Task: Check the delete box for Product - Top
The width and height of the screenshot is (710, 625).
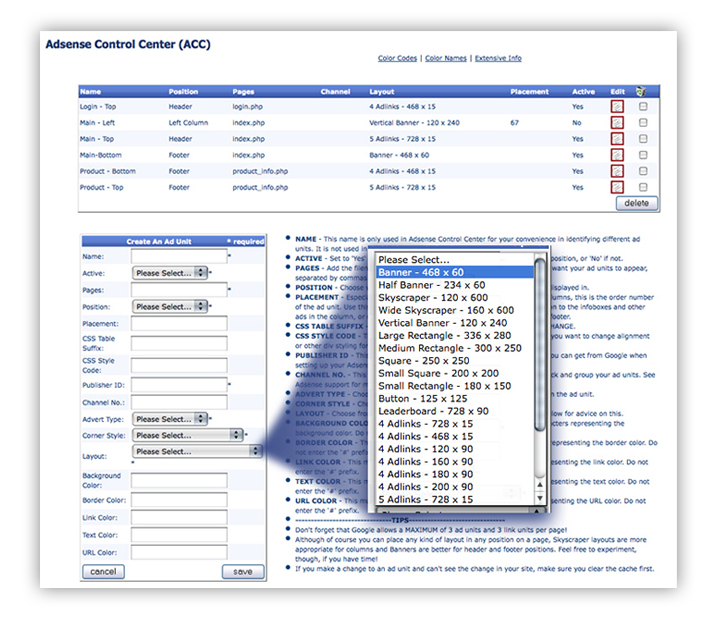Action: [643, 187]
